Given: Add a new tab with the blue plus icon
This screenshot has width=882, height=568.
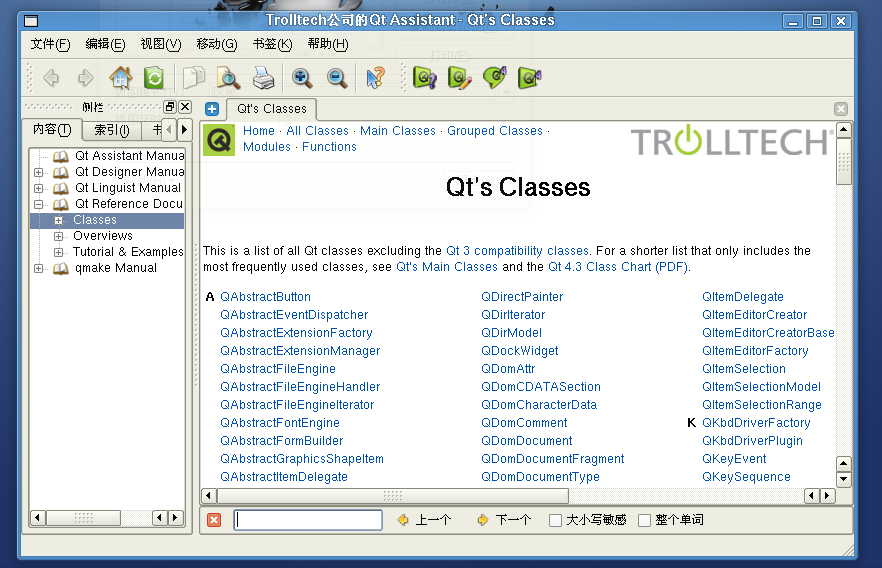Looking at the screenshot, I should click(x=212, y=109).
